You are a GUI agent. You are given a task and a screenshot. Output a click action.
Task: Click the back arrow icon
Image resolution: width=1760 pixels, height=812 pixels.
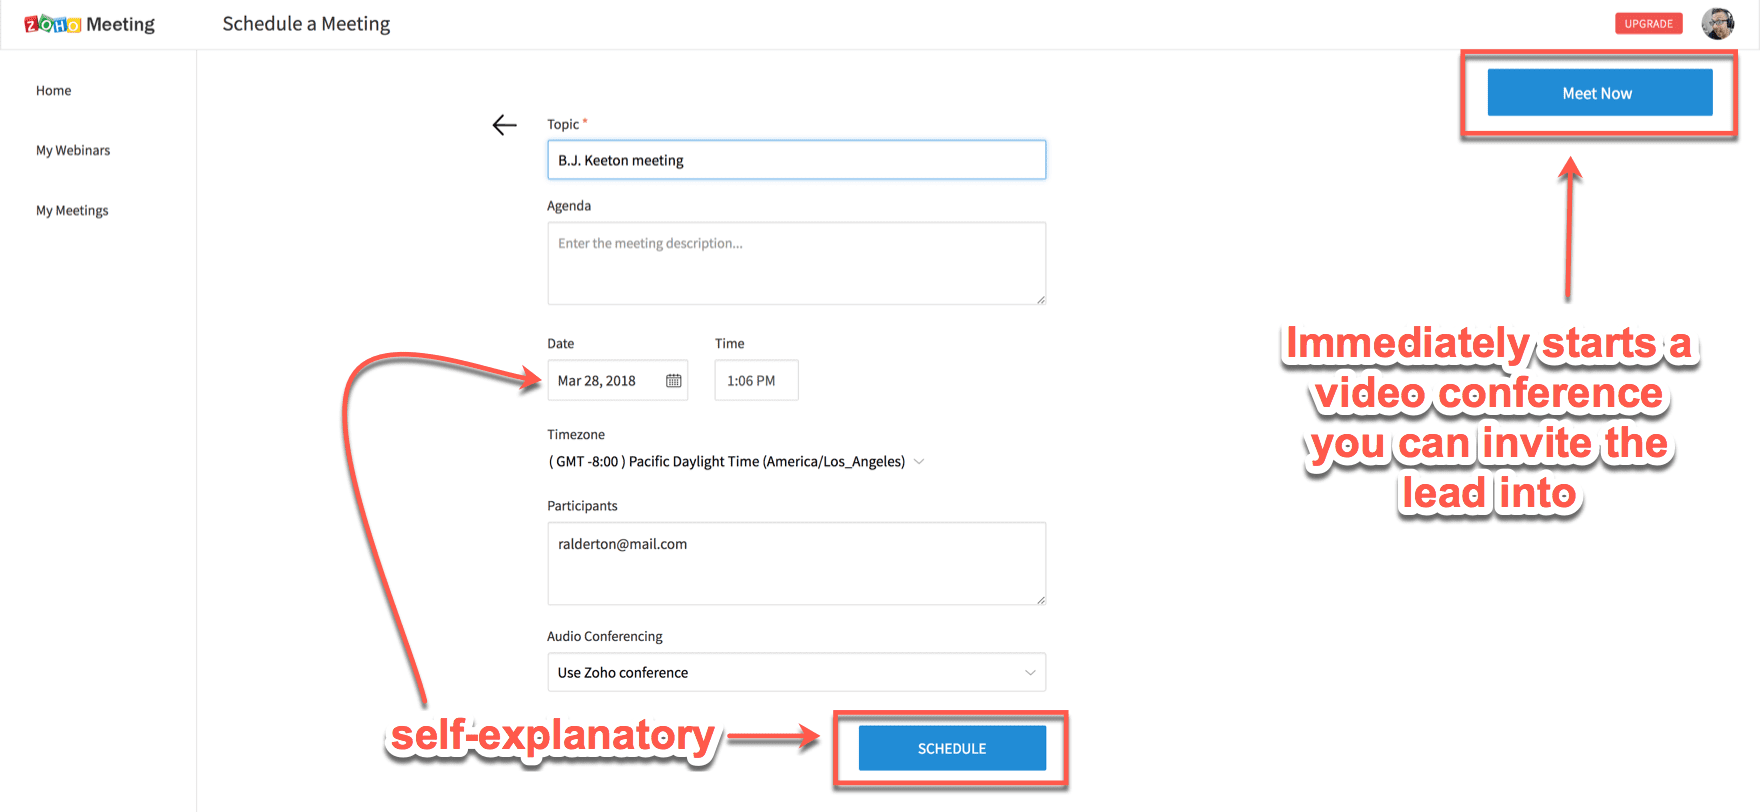click(505, 125)
